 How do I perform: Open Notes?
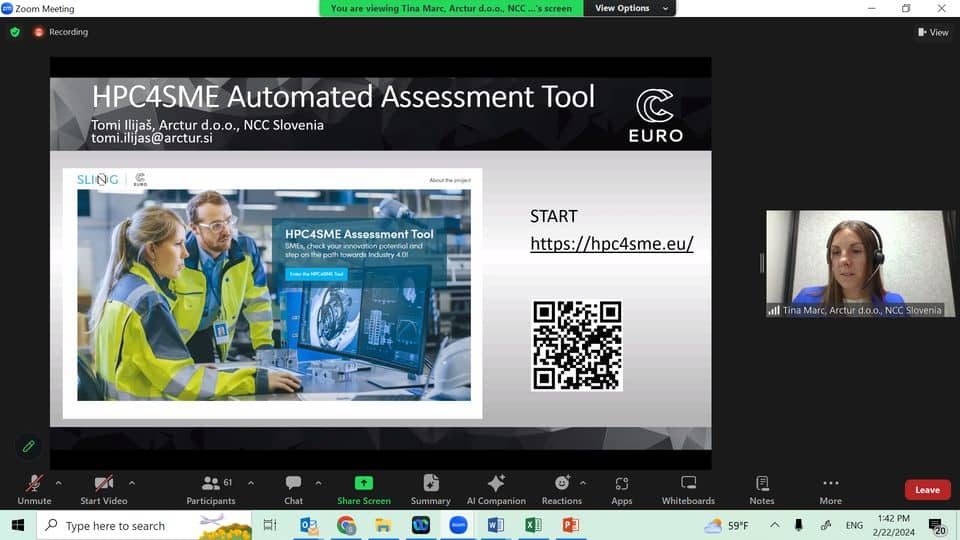762,490
